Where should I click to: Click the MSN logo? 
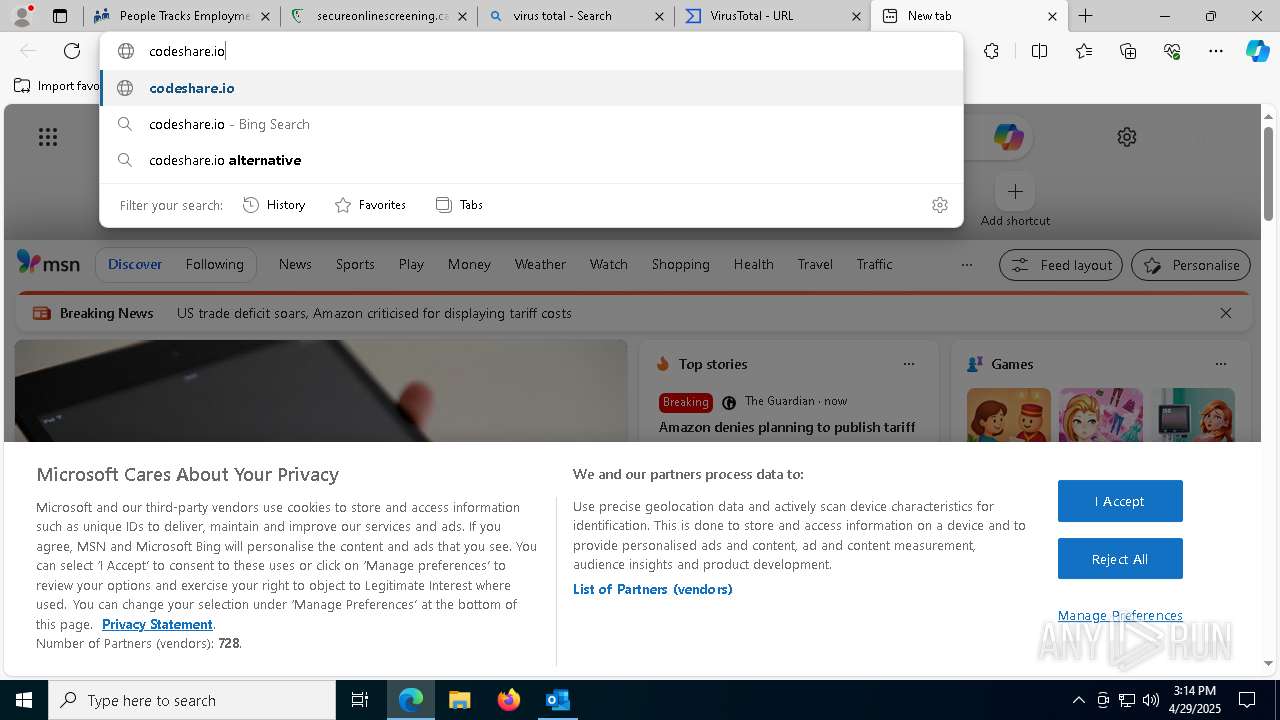coord(48,264)
